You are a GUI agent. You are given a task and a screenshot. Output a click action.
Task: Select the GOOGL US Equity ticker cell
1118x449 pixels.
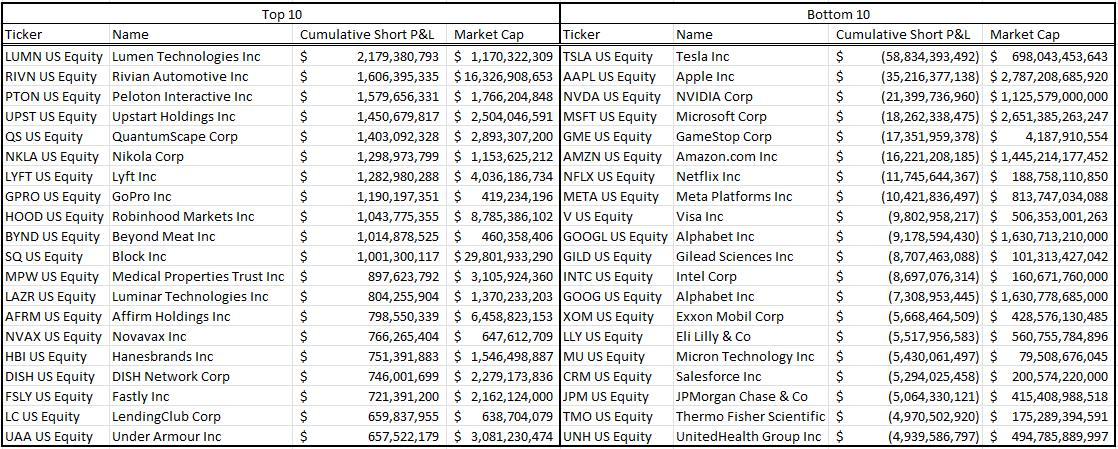tap(615, 236)
